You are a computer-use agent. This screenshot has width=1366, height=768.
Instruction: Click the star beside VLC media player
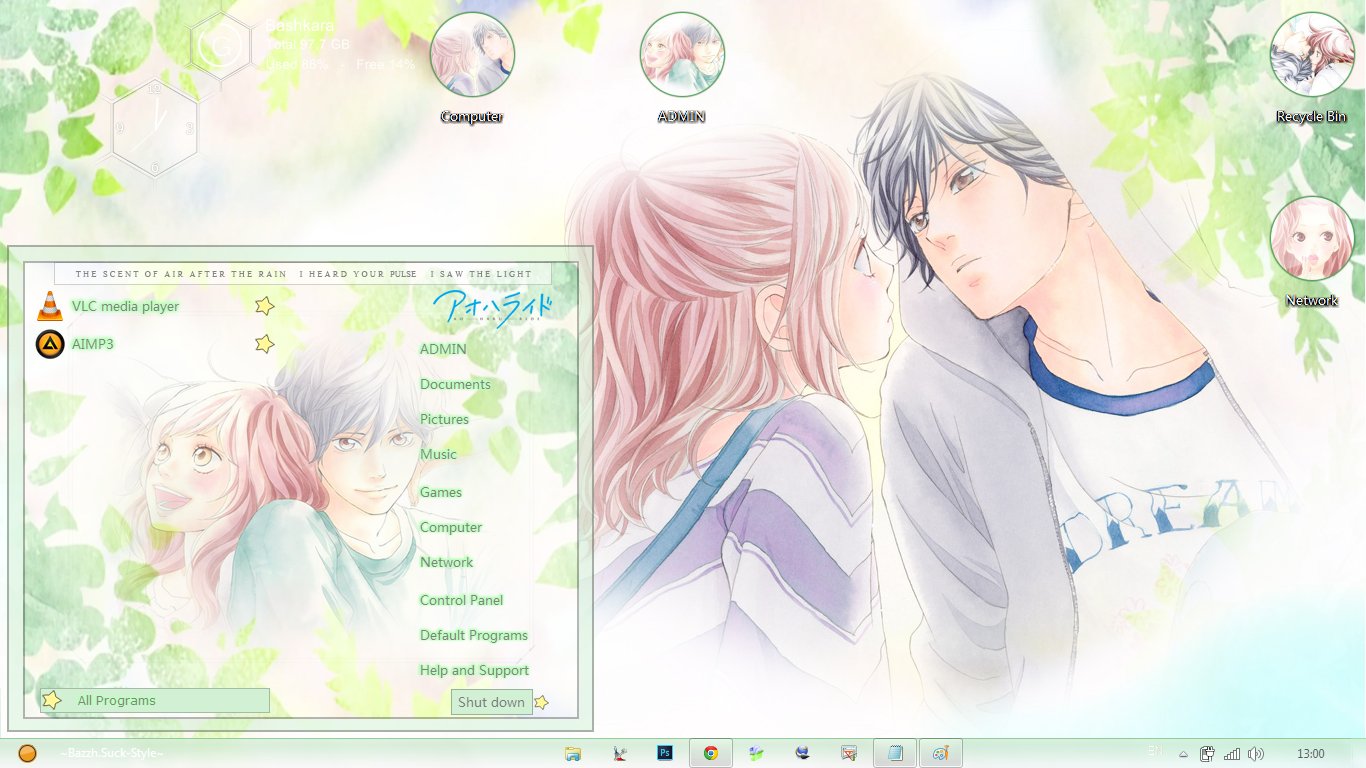265,306
